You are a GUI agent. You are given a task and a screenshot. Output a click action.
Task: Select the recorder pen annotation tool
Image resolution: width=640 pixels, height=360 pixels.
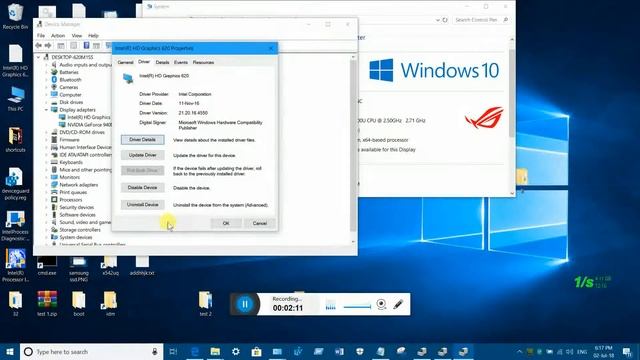(398, 304)
